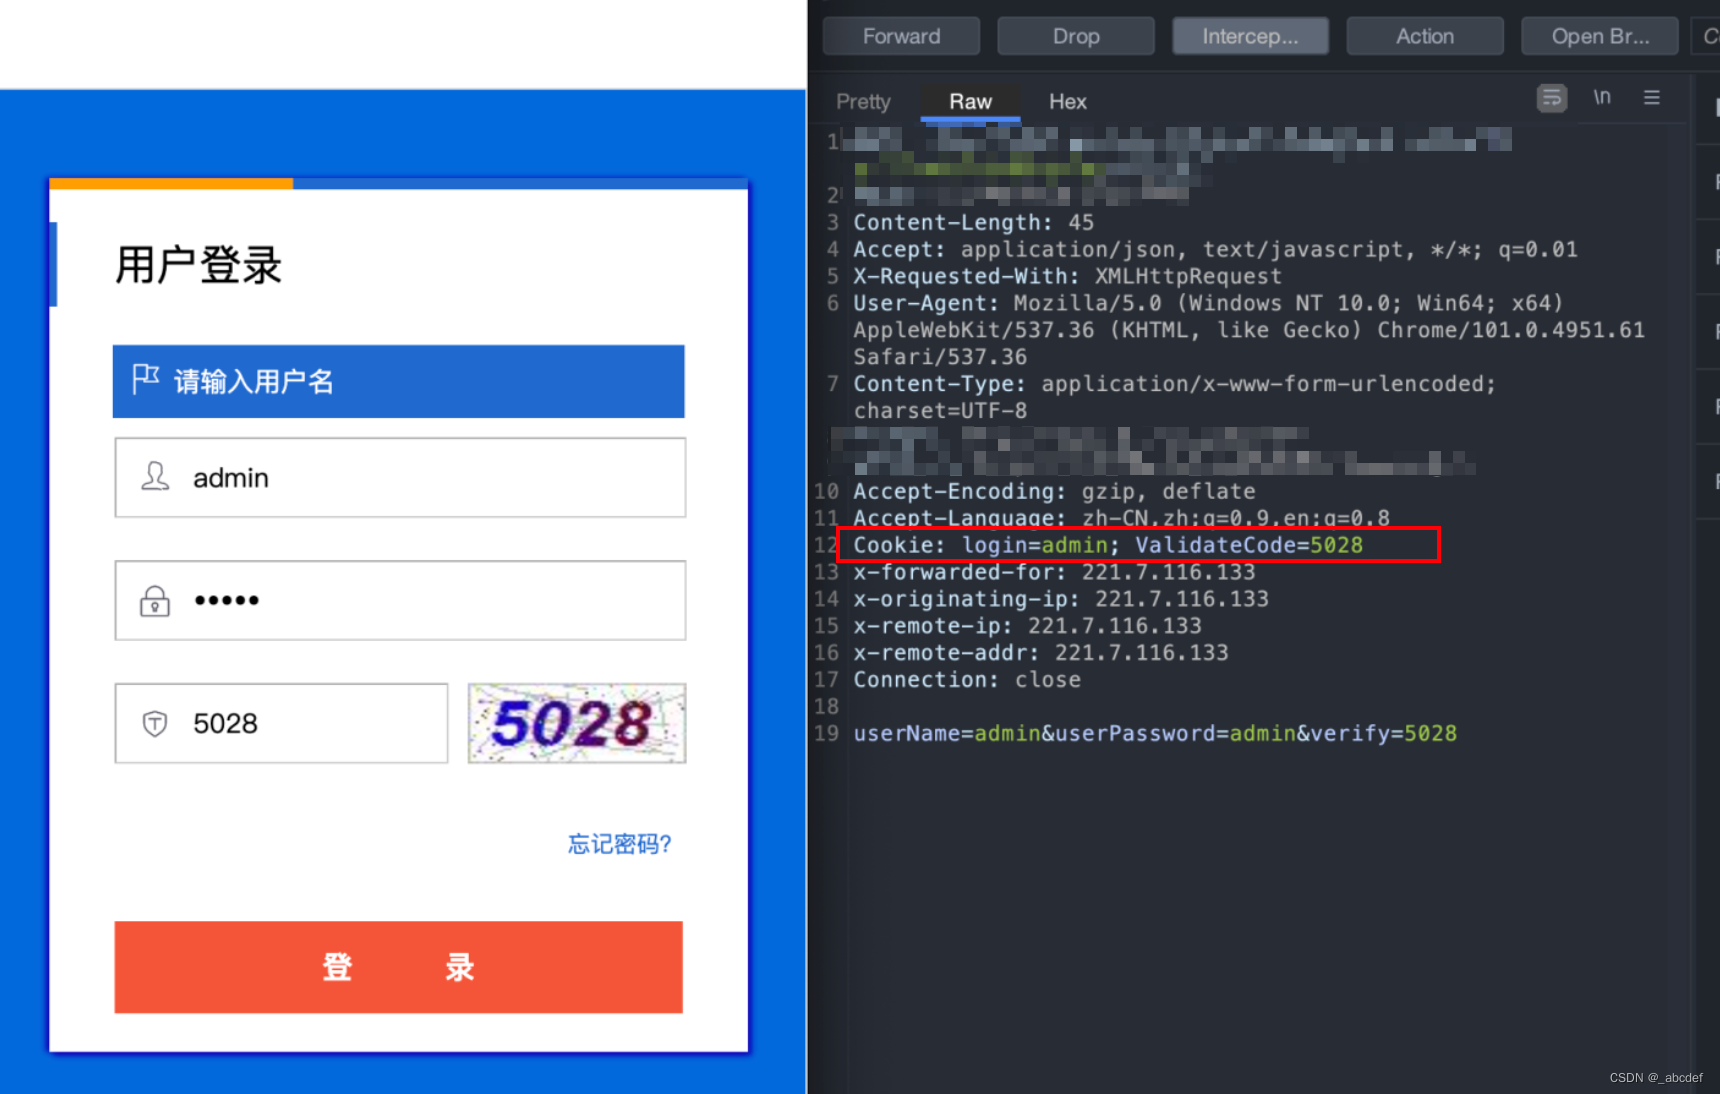Open the editor hamburger menu icon

[1652, 97]
